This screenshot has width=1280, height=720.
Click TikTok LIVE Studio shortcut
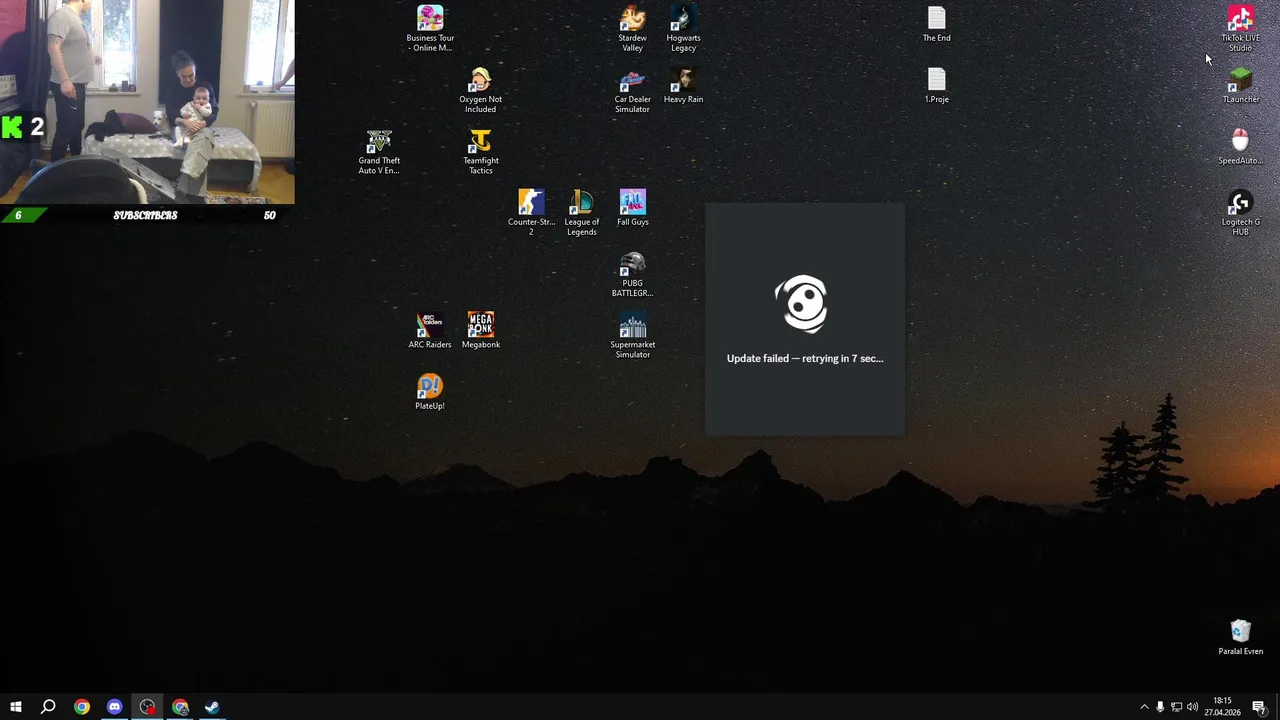click(1240, 28)
